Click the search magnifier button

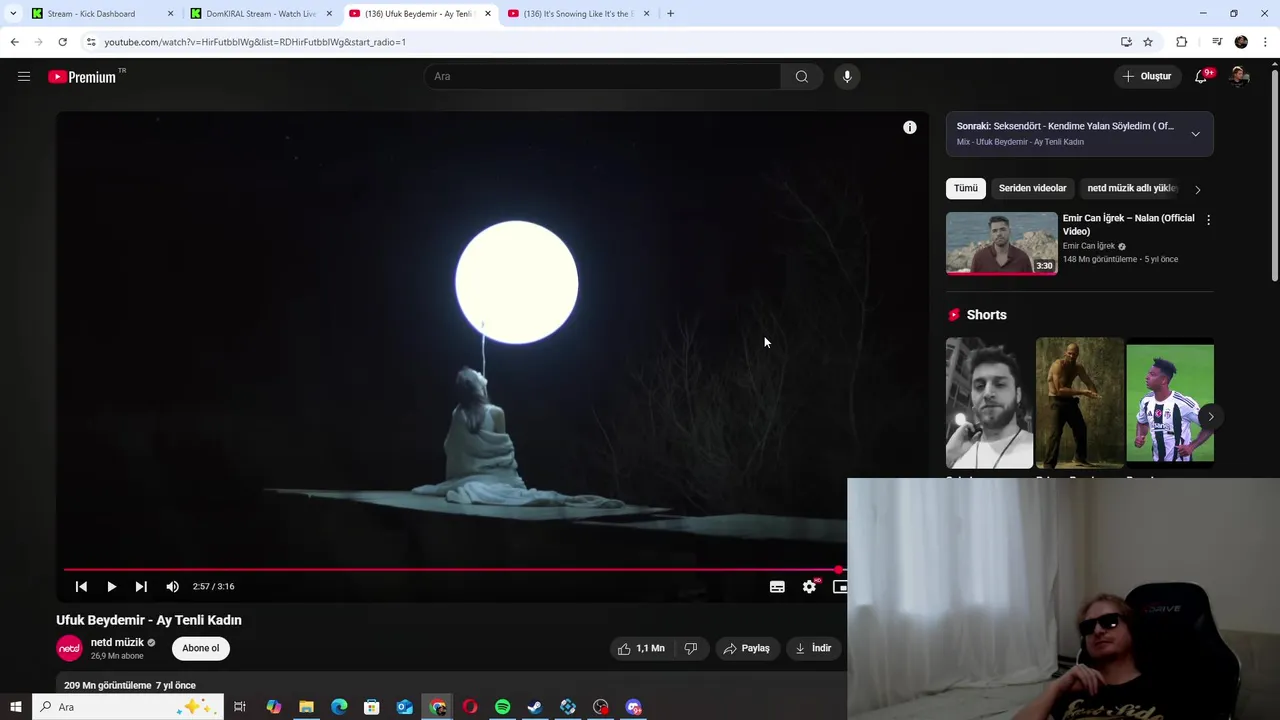pyautogui.click(x=801, y=76)
